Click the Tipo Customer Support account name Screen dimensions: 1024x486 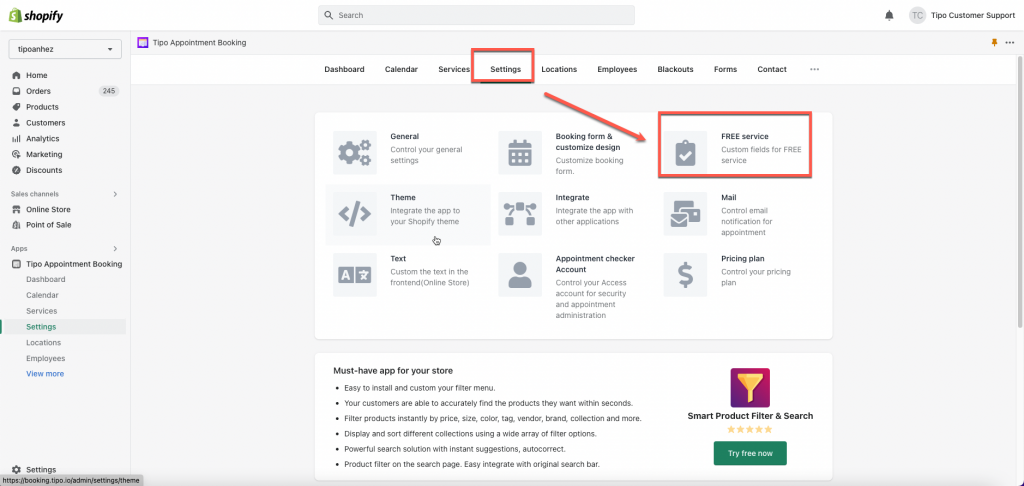point(973,15)
